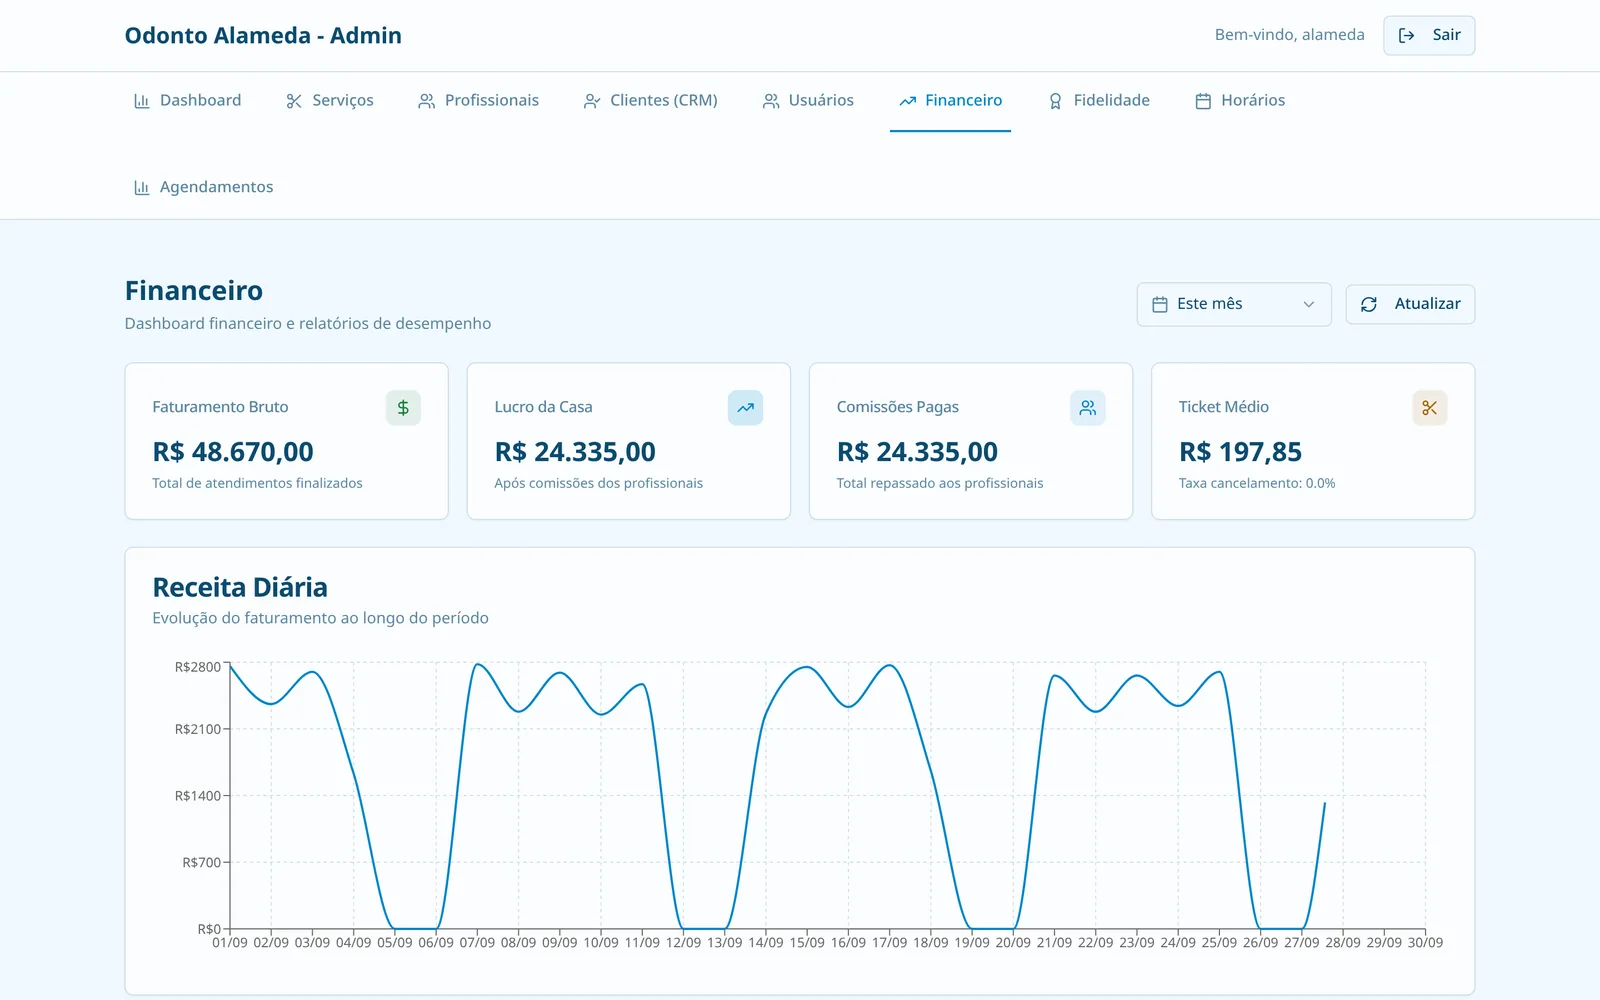Click Taxa cancelamento: 0.0% text

pyautogui.click(x=1257, y=483)
